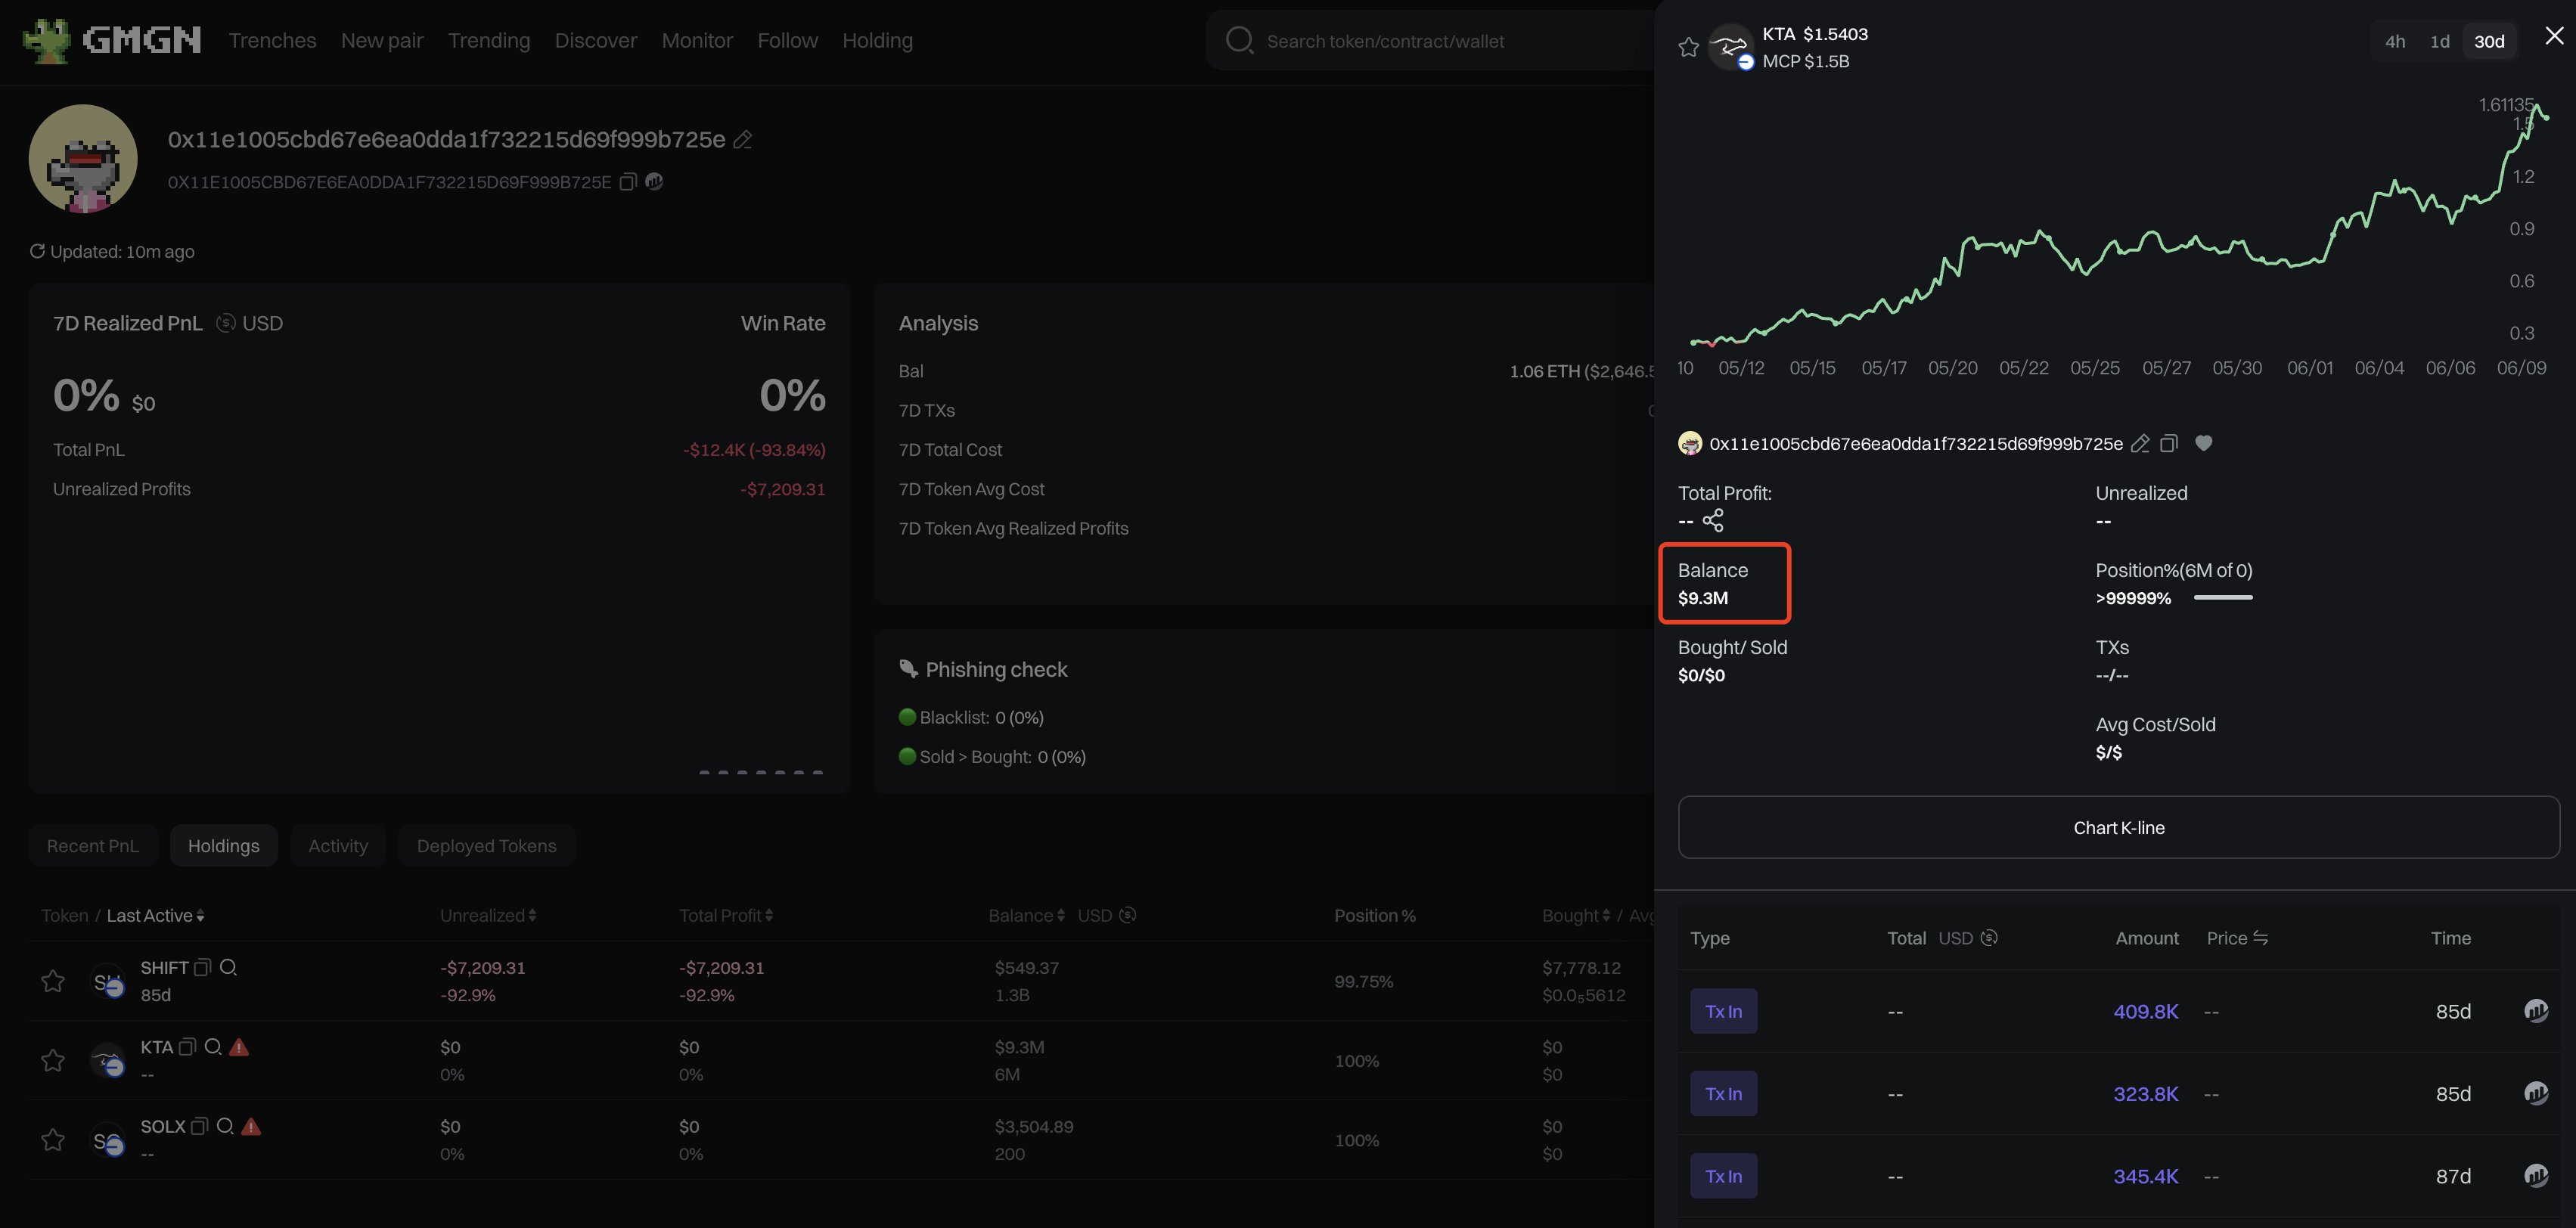
Task: Select the 1d chart timeframe
Action: click(x=2439, y=41)
